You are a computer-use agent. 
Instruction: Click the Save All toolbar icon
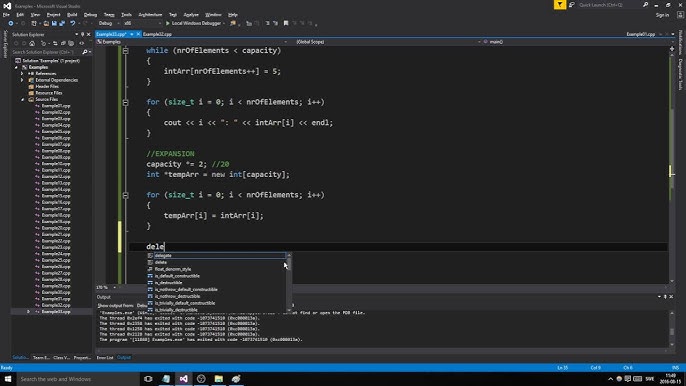coord(62,23)
